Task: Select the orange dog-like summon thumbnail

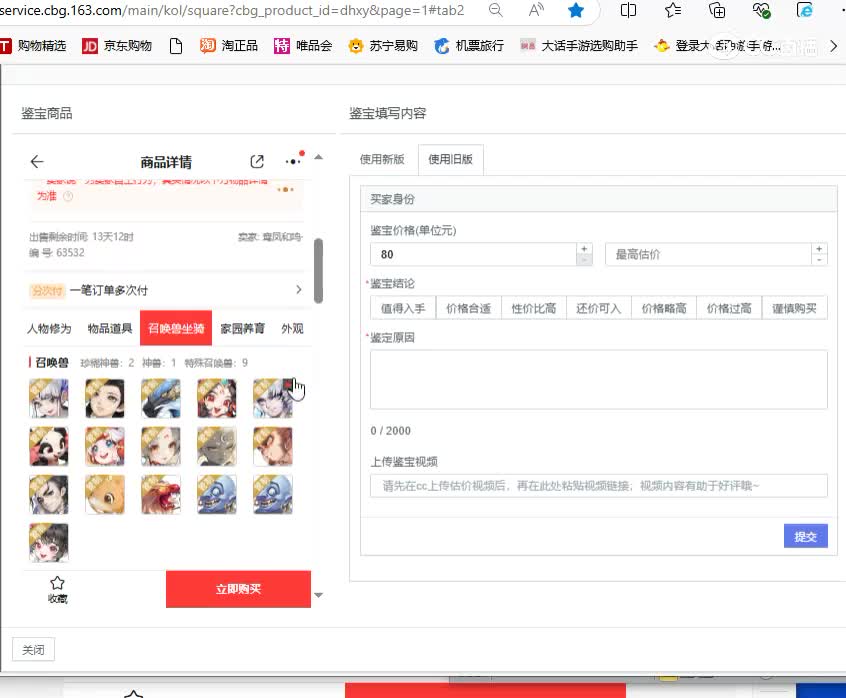Action: point(105,495)
